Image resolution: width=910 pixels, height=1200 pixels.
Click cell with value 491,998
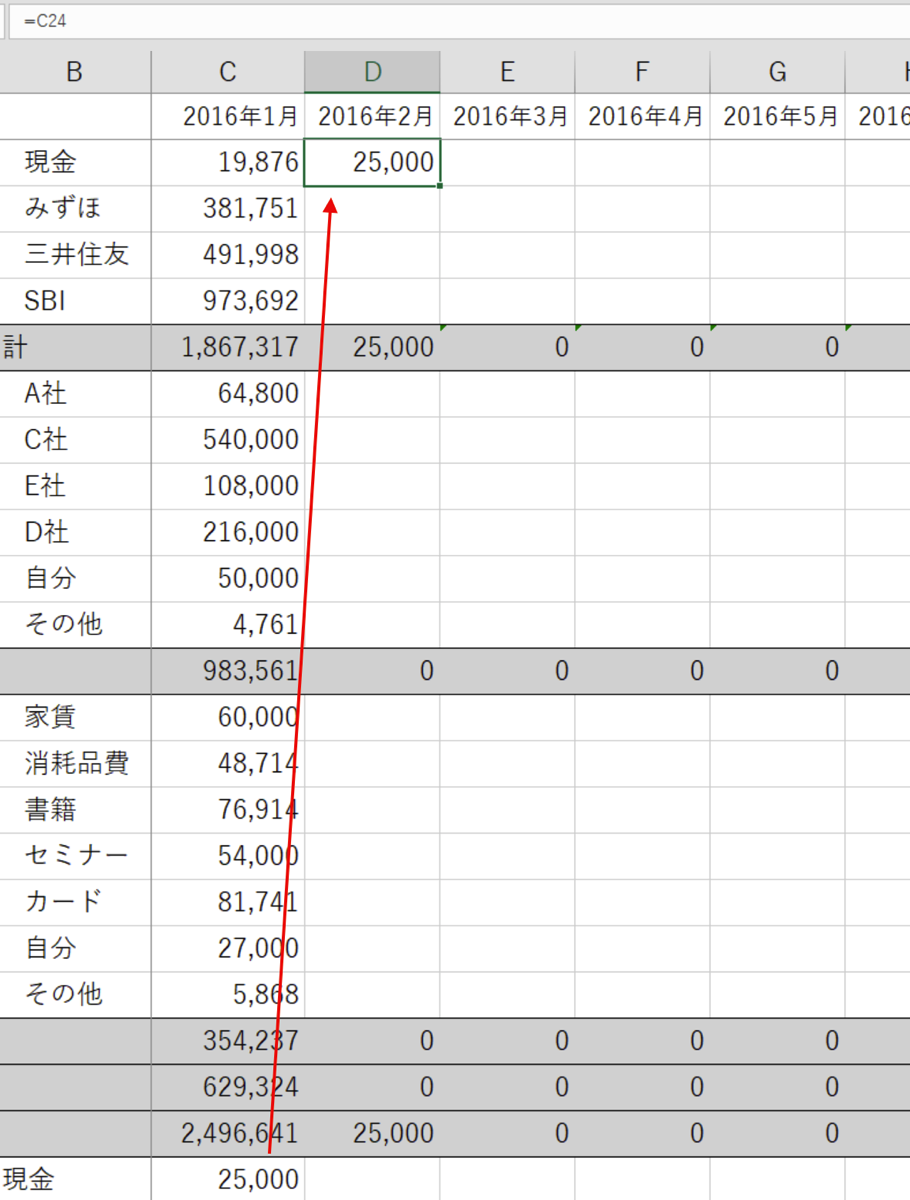click(x=228, y=254)
